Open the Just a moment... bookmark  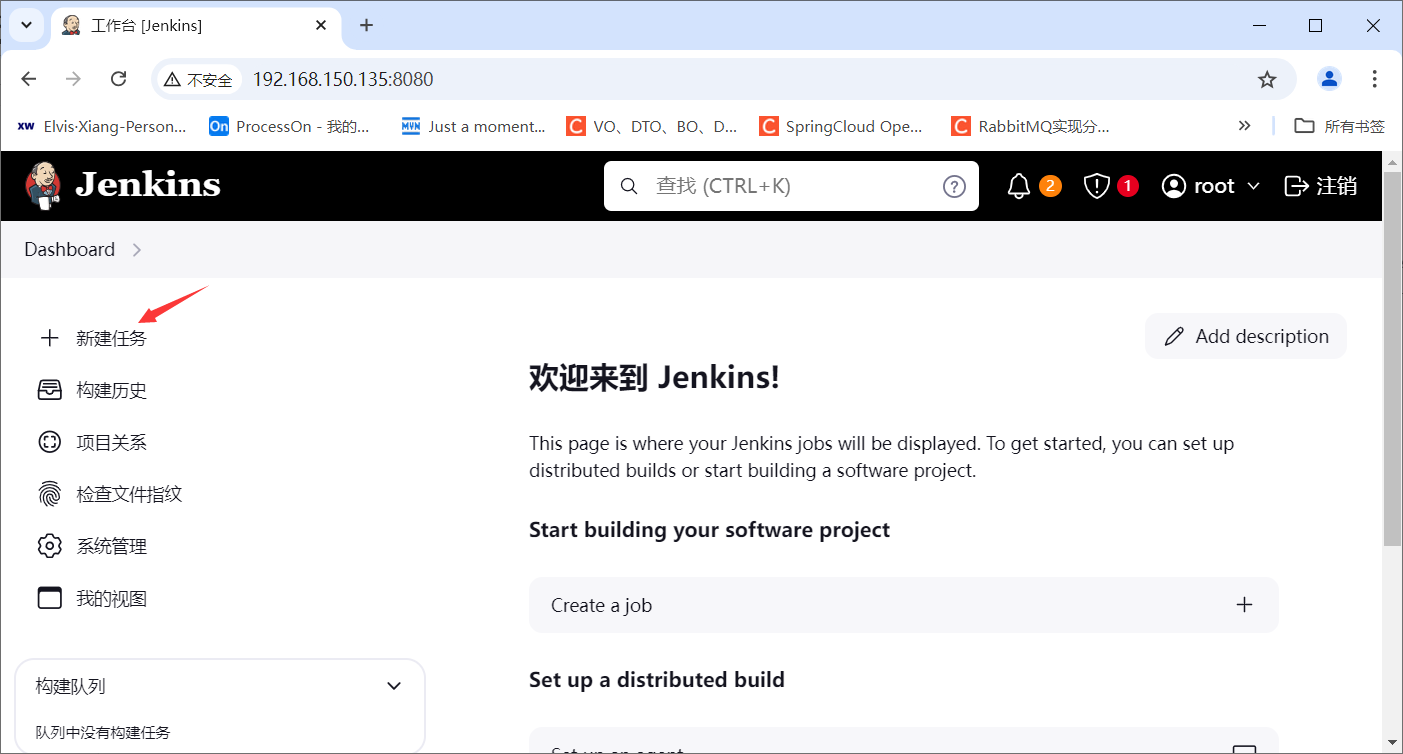(474, 126)
